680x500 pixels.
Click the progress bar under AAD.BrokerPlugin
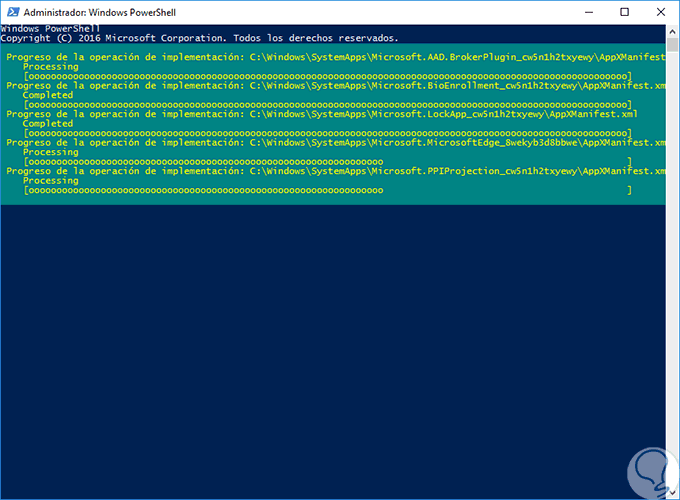point(328,76)
